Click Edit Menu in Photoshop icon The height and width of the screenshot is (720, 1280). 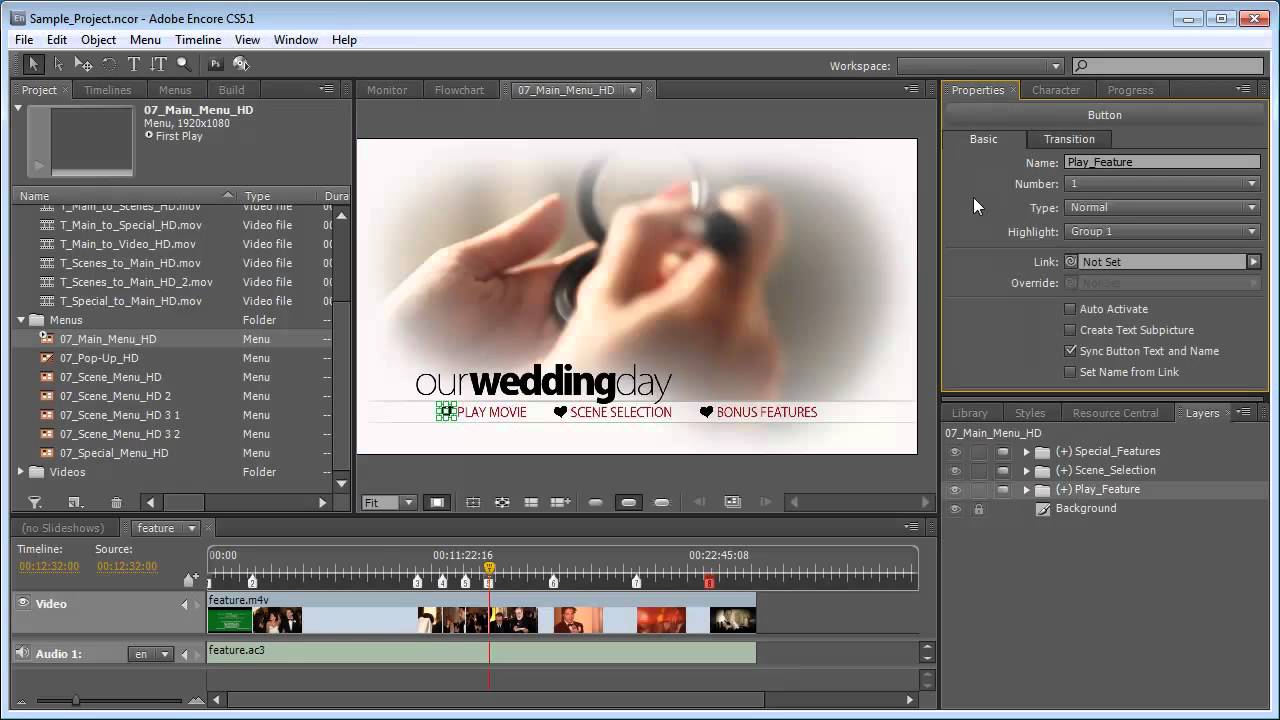215,64
